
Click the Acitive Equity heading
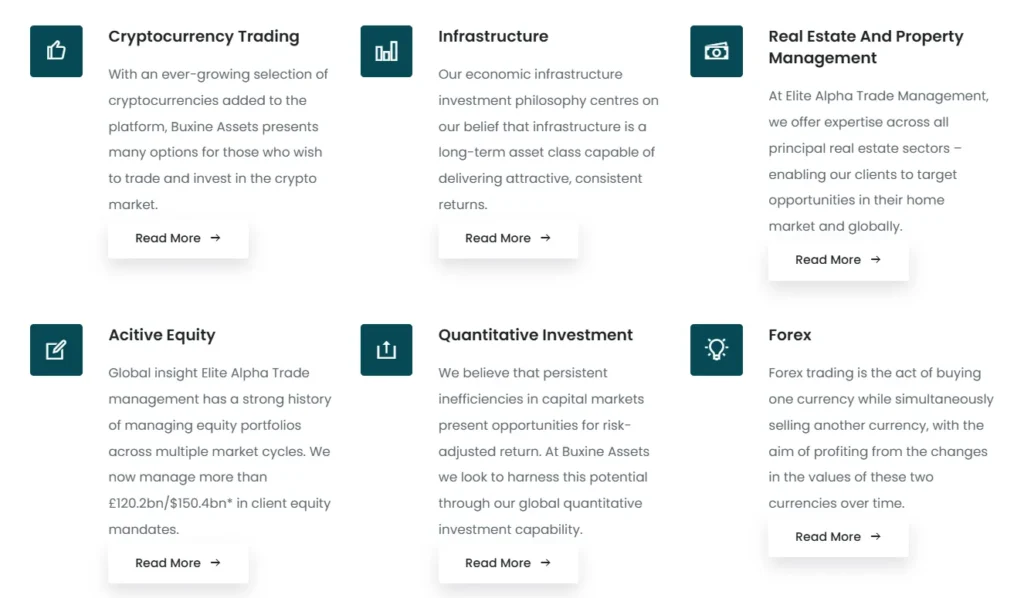coord(162,336)
